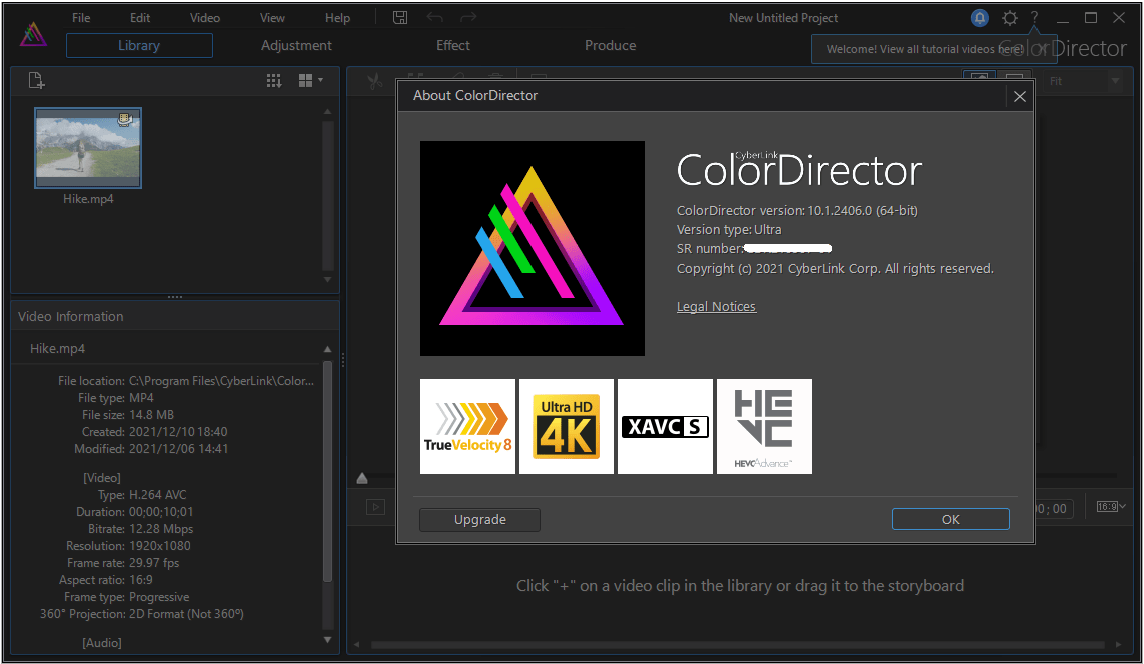Click the Video Information panel header
1144x664 pixels.
point(175,317)
